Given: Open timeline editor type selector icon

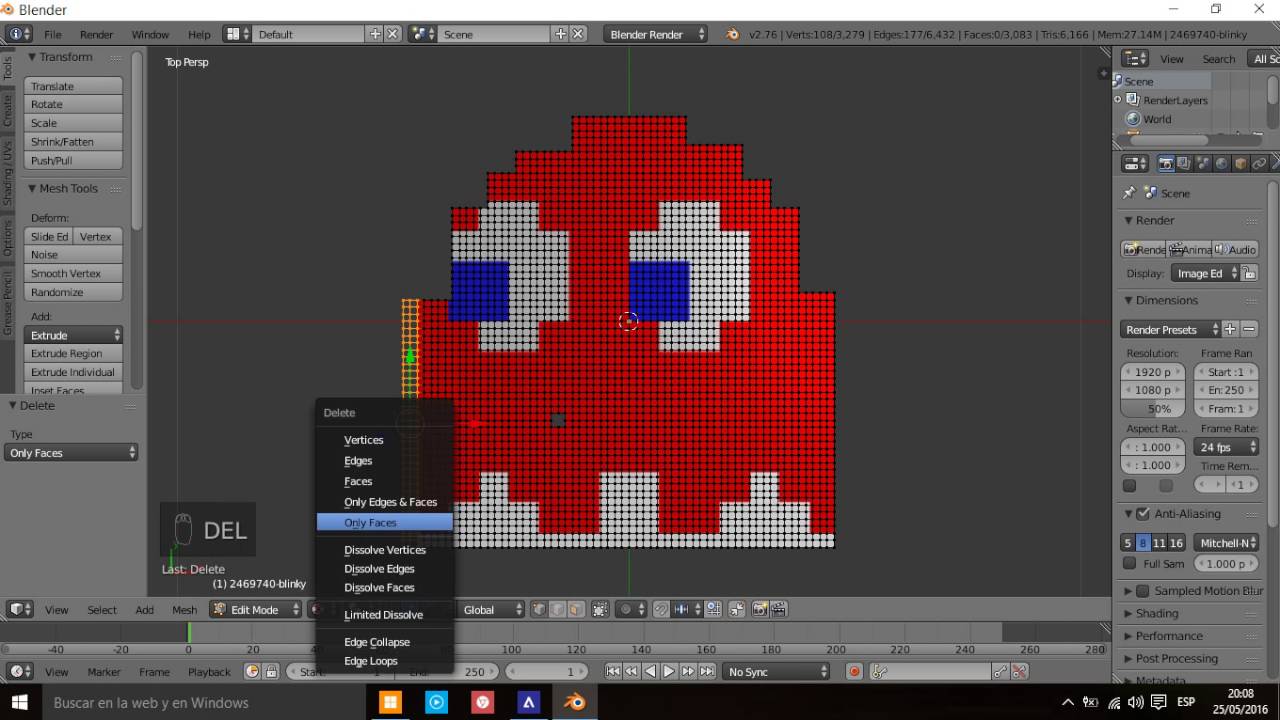Looking at the screenshot, I should tap(20, 672).
